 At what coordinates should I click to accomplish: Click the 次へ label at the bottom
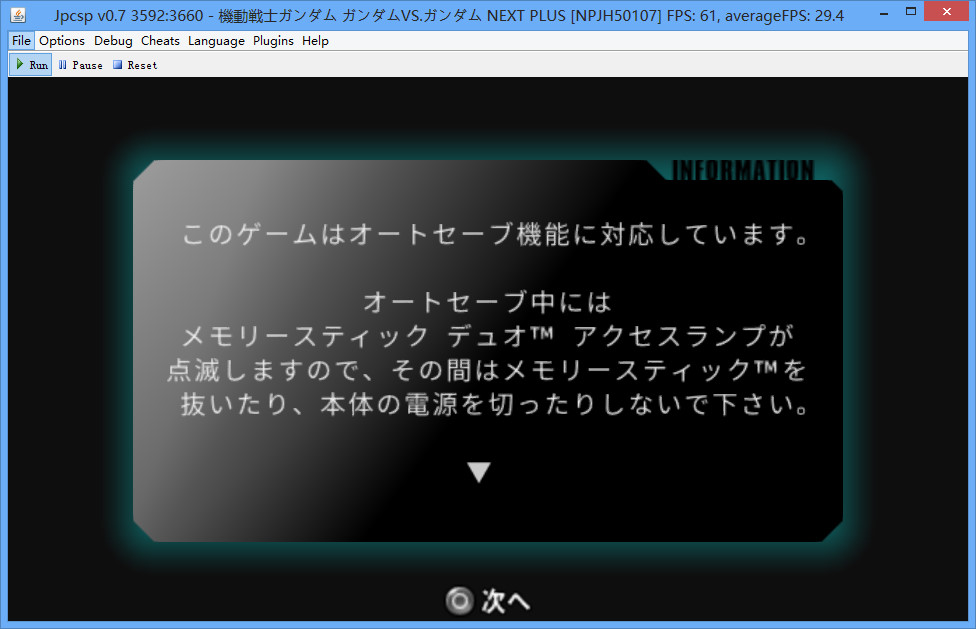pos(504,601)
